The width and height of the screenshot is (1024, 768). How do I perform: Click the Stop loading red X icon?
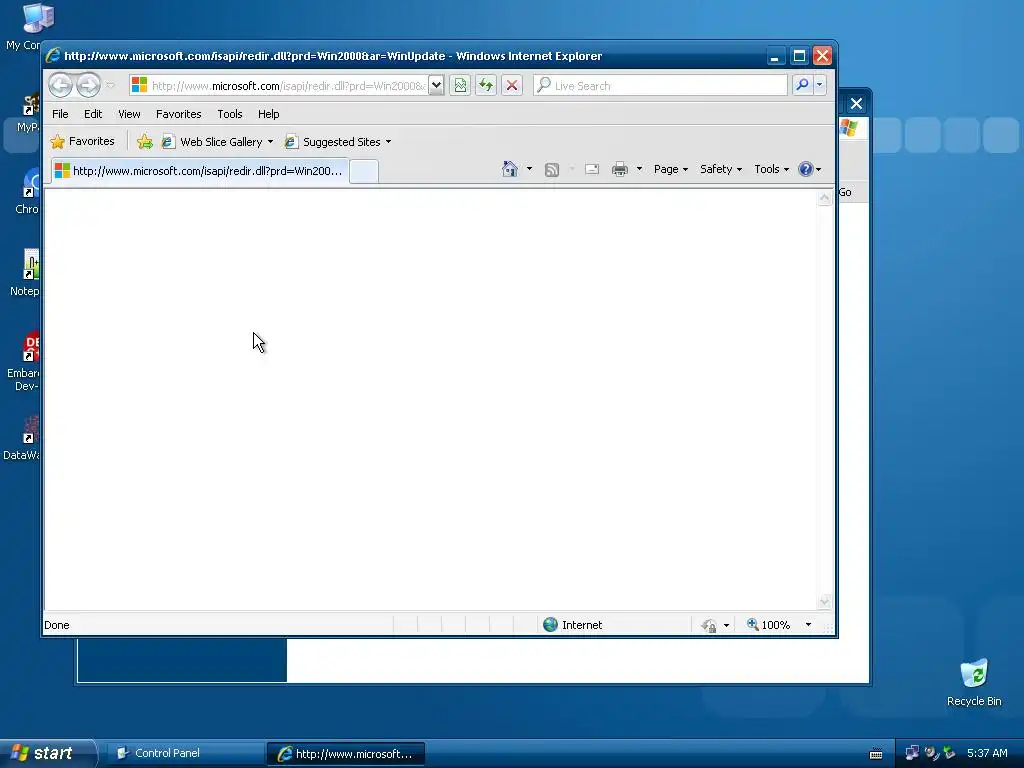pos(512,86)
